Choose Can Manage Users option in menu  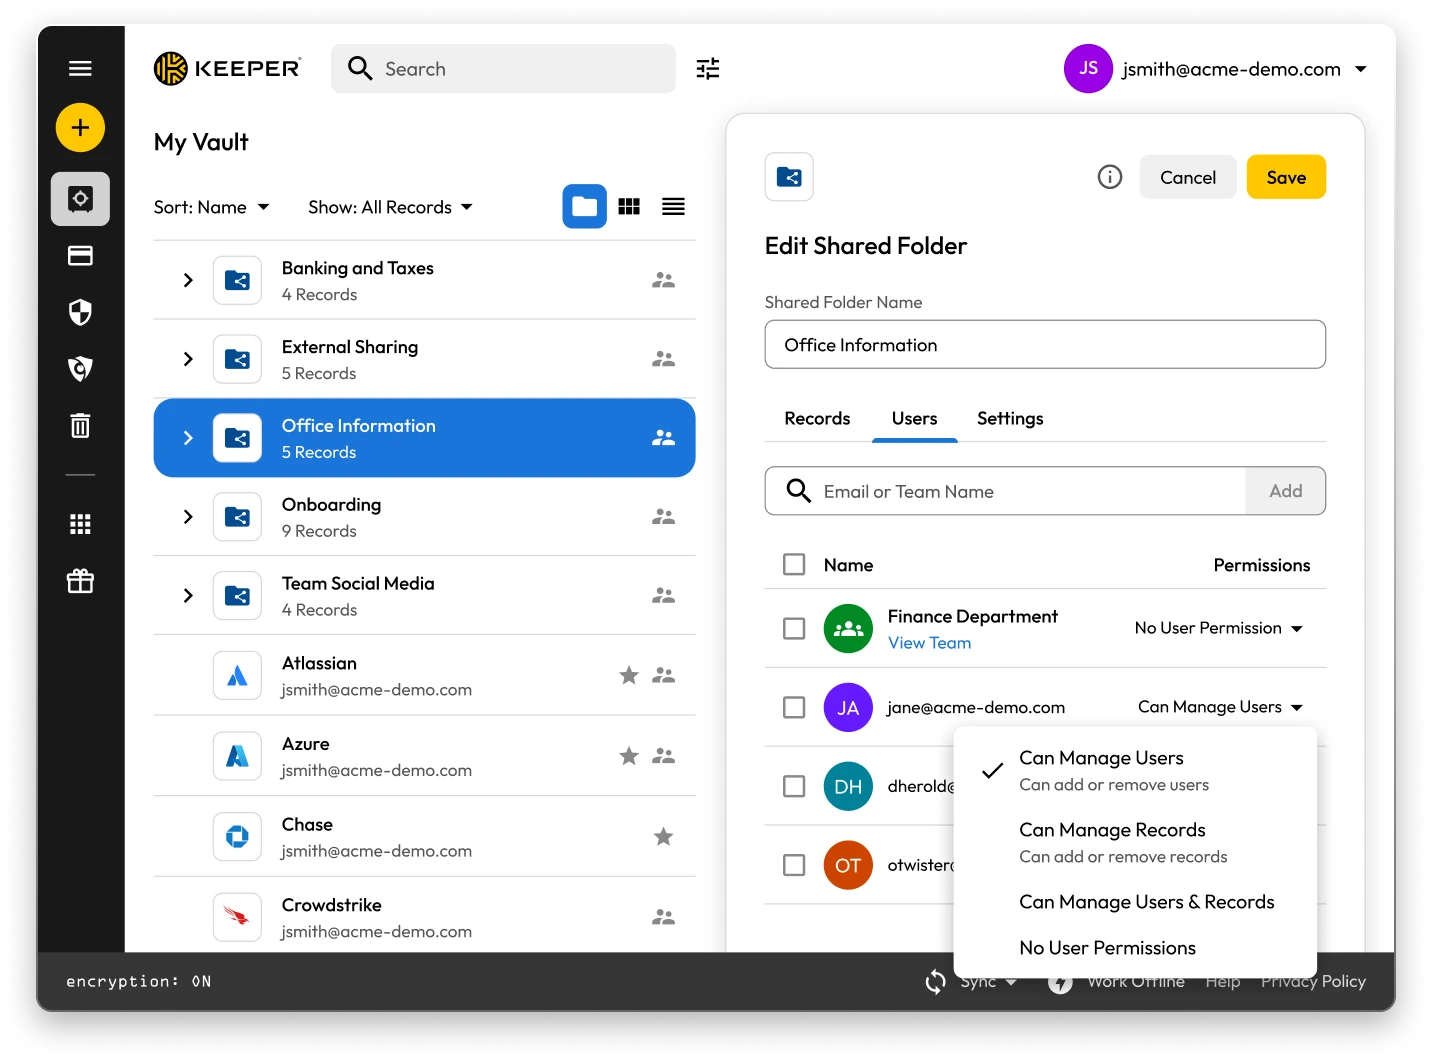click(x=1135, y=770)
